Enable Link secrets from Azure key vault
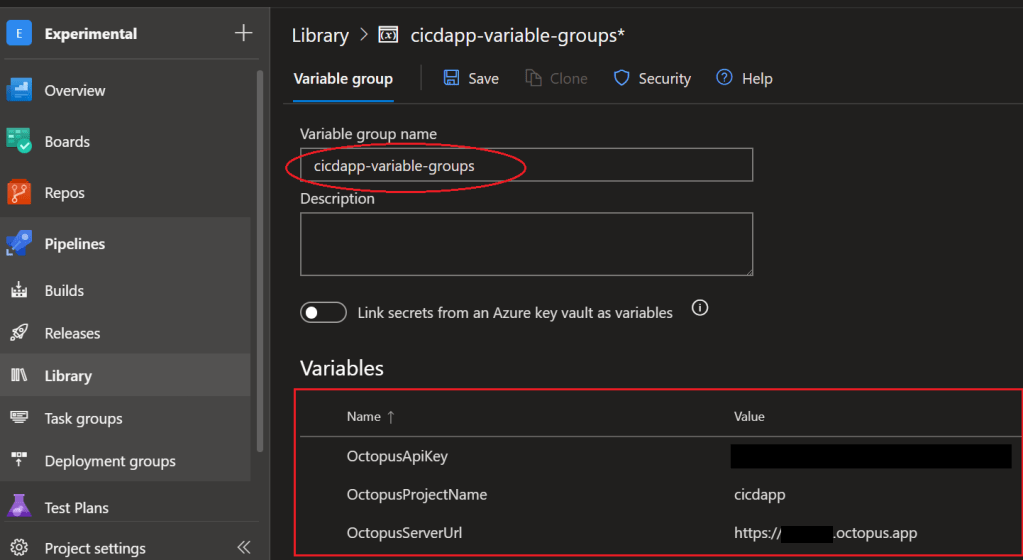Image resolution: width=1023 pixels, height=560 pixels. [x=323, y=313]
